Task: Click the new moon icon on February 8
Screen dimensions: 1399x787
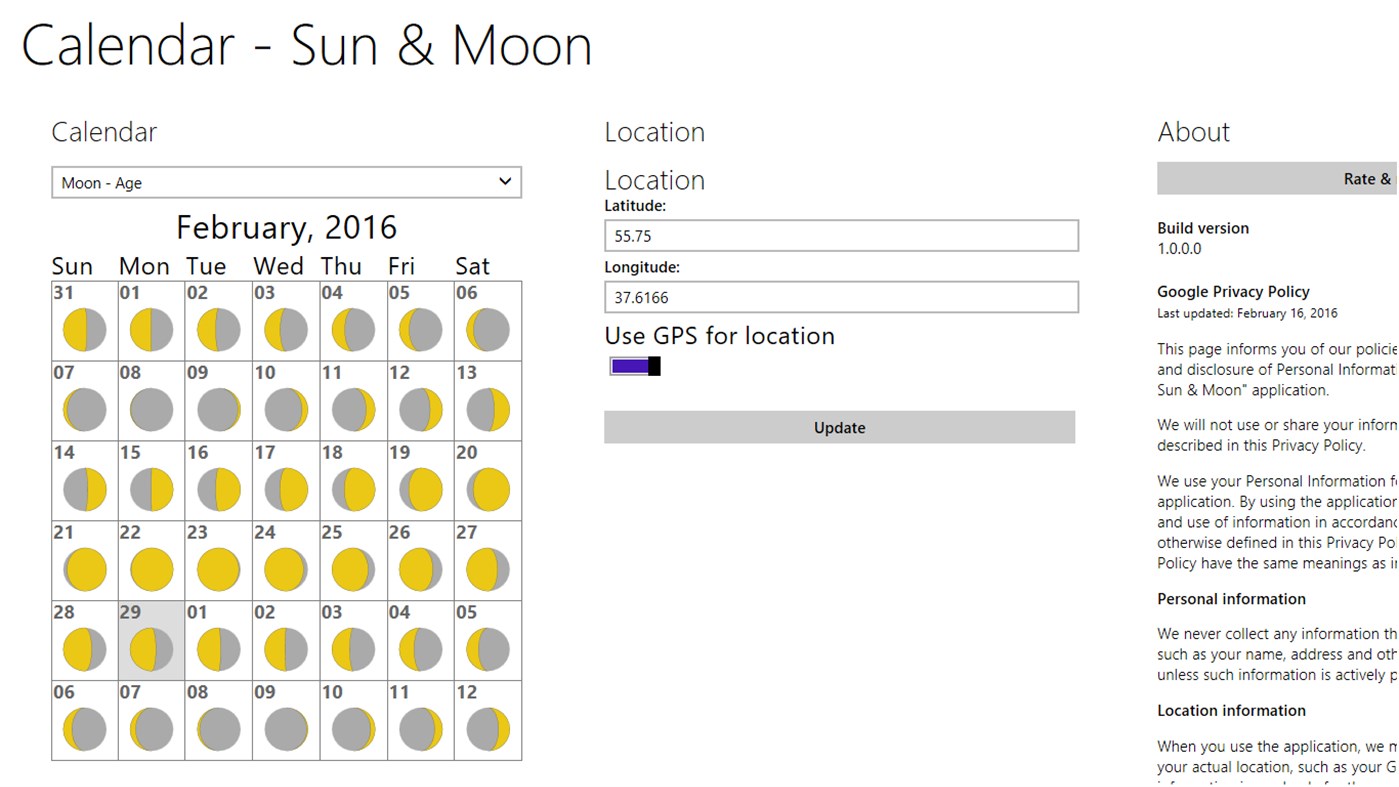Action: point(151,408)
